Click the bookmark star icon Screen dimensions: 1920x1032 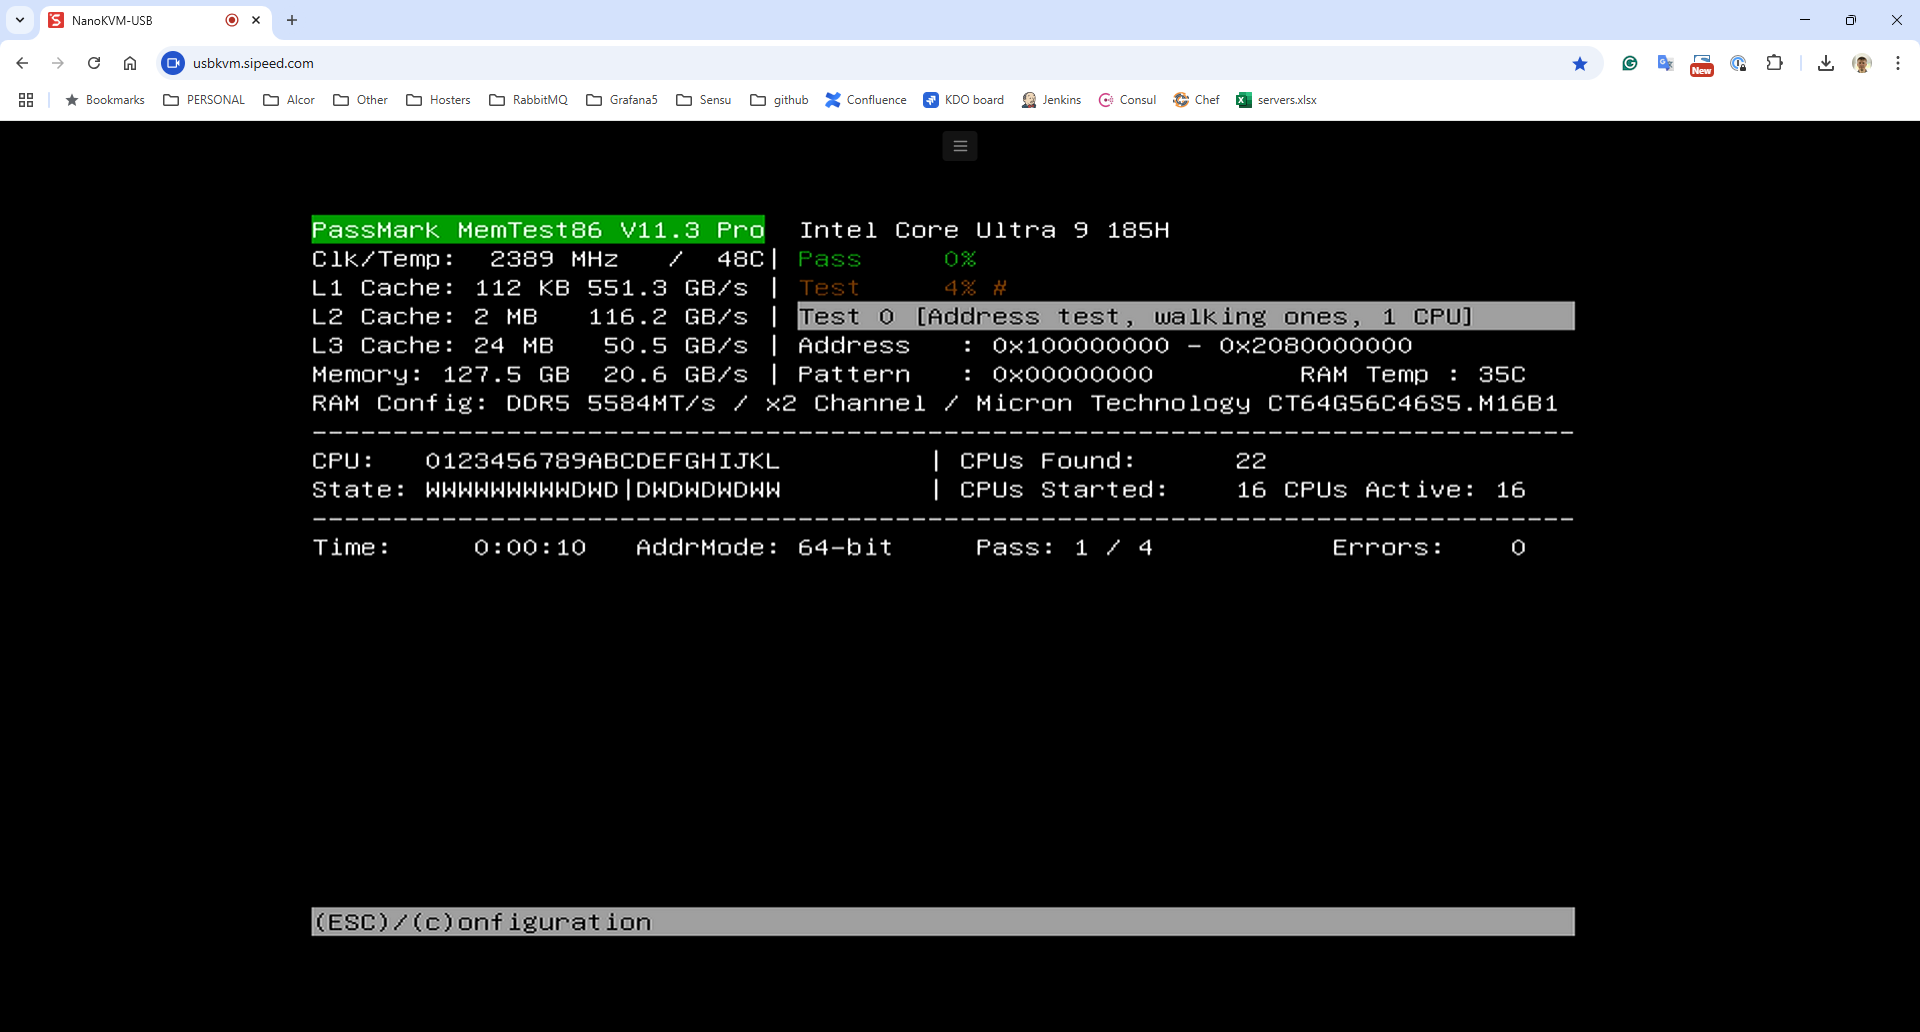[x=1580, y=64]
